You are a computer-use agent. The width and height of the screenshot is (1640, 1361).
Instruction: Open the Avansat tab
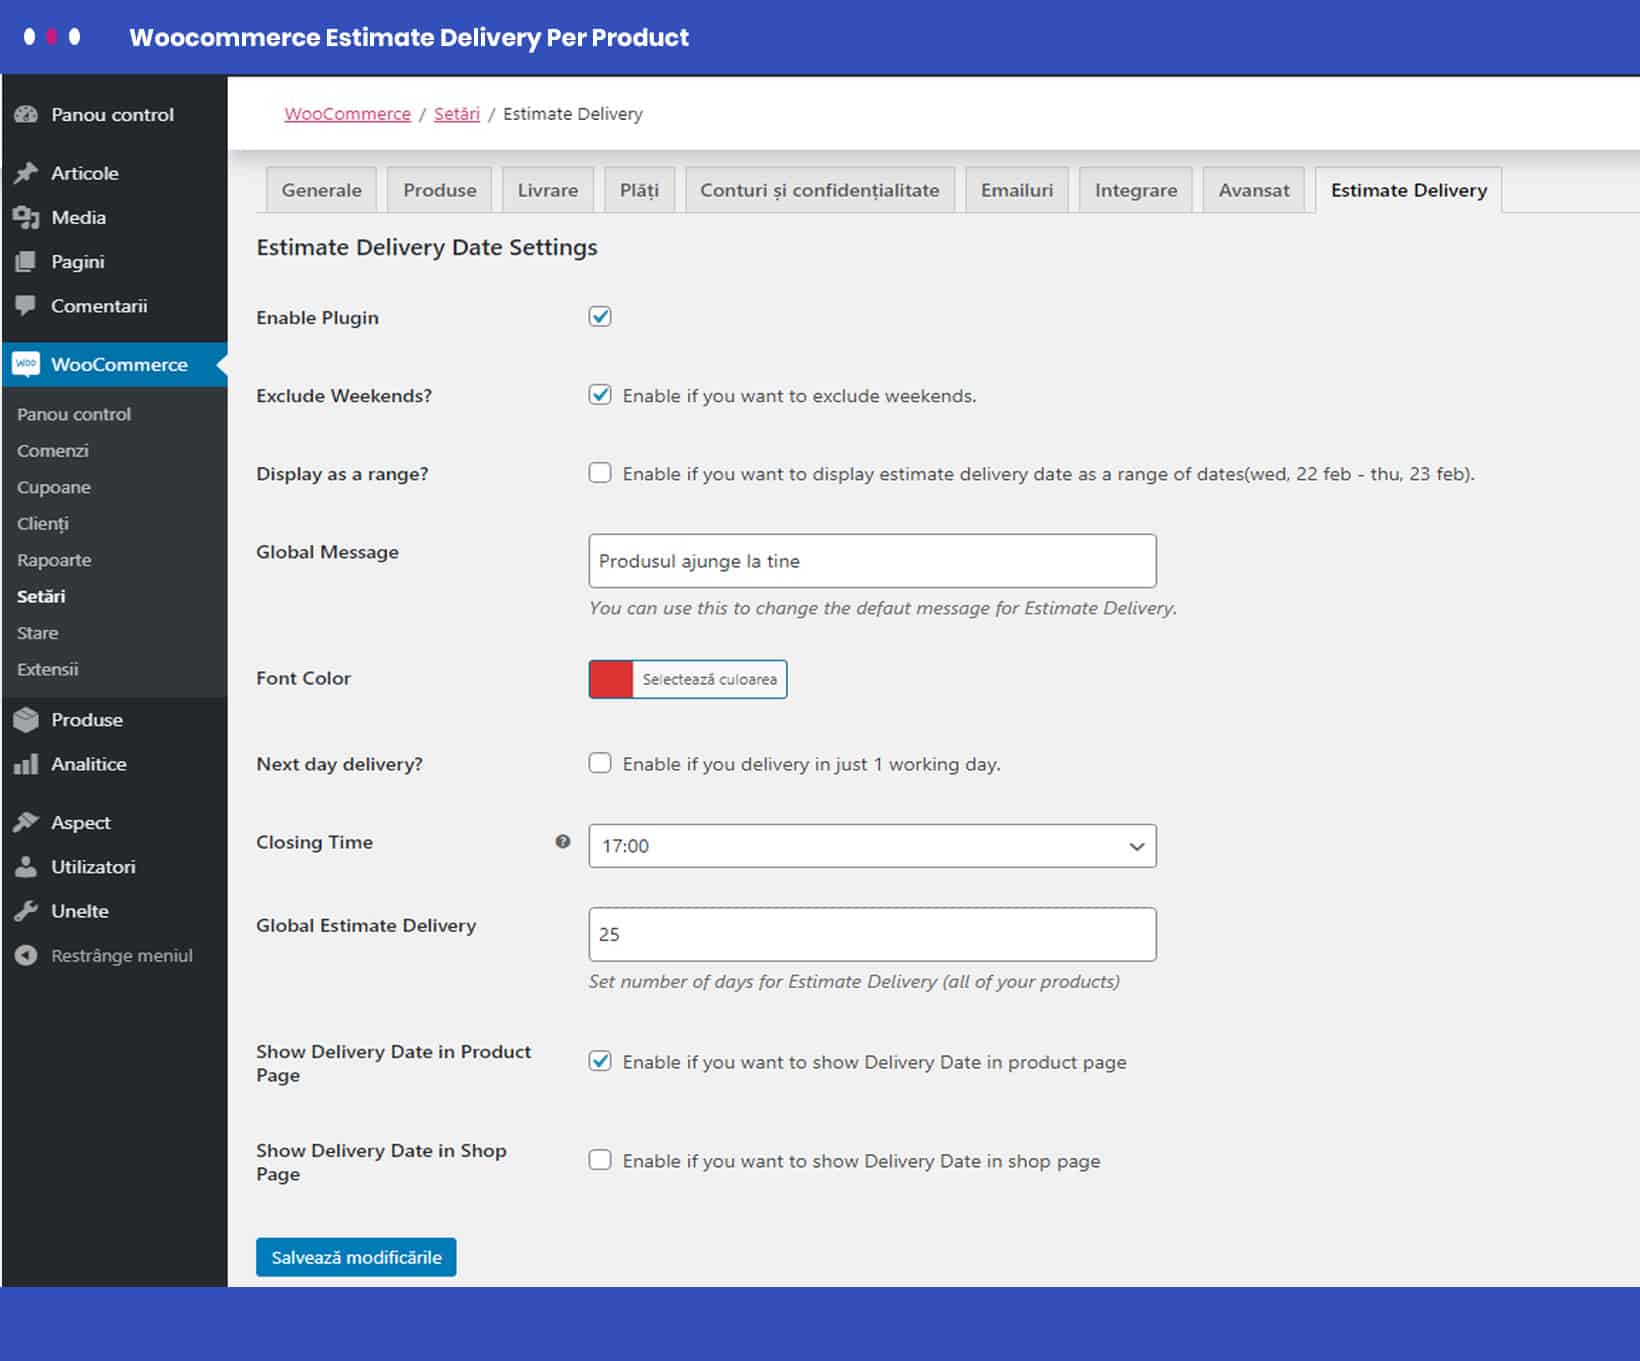(x=1254, y=190)
